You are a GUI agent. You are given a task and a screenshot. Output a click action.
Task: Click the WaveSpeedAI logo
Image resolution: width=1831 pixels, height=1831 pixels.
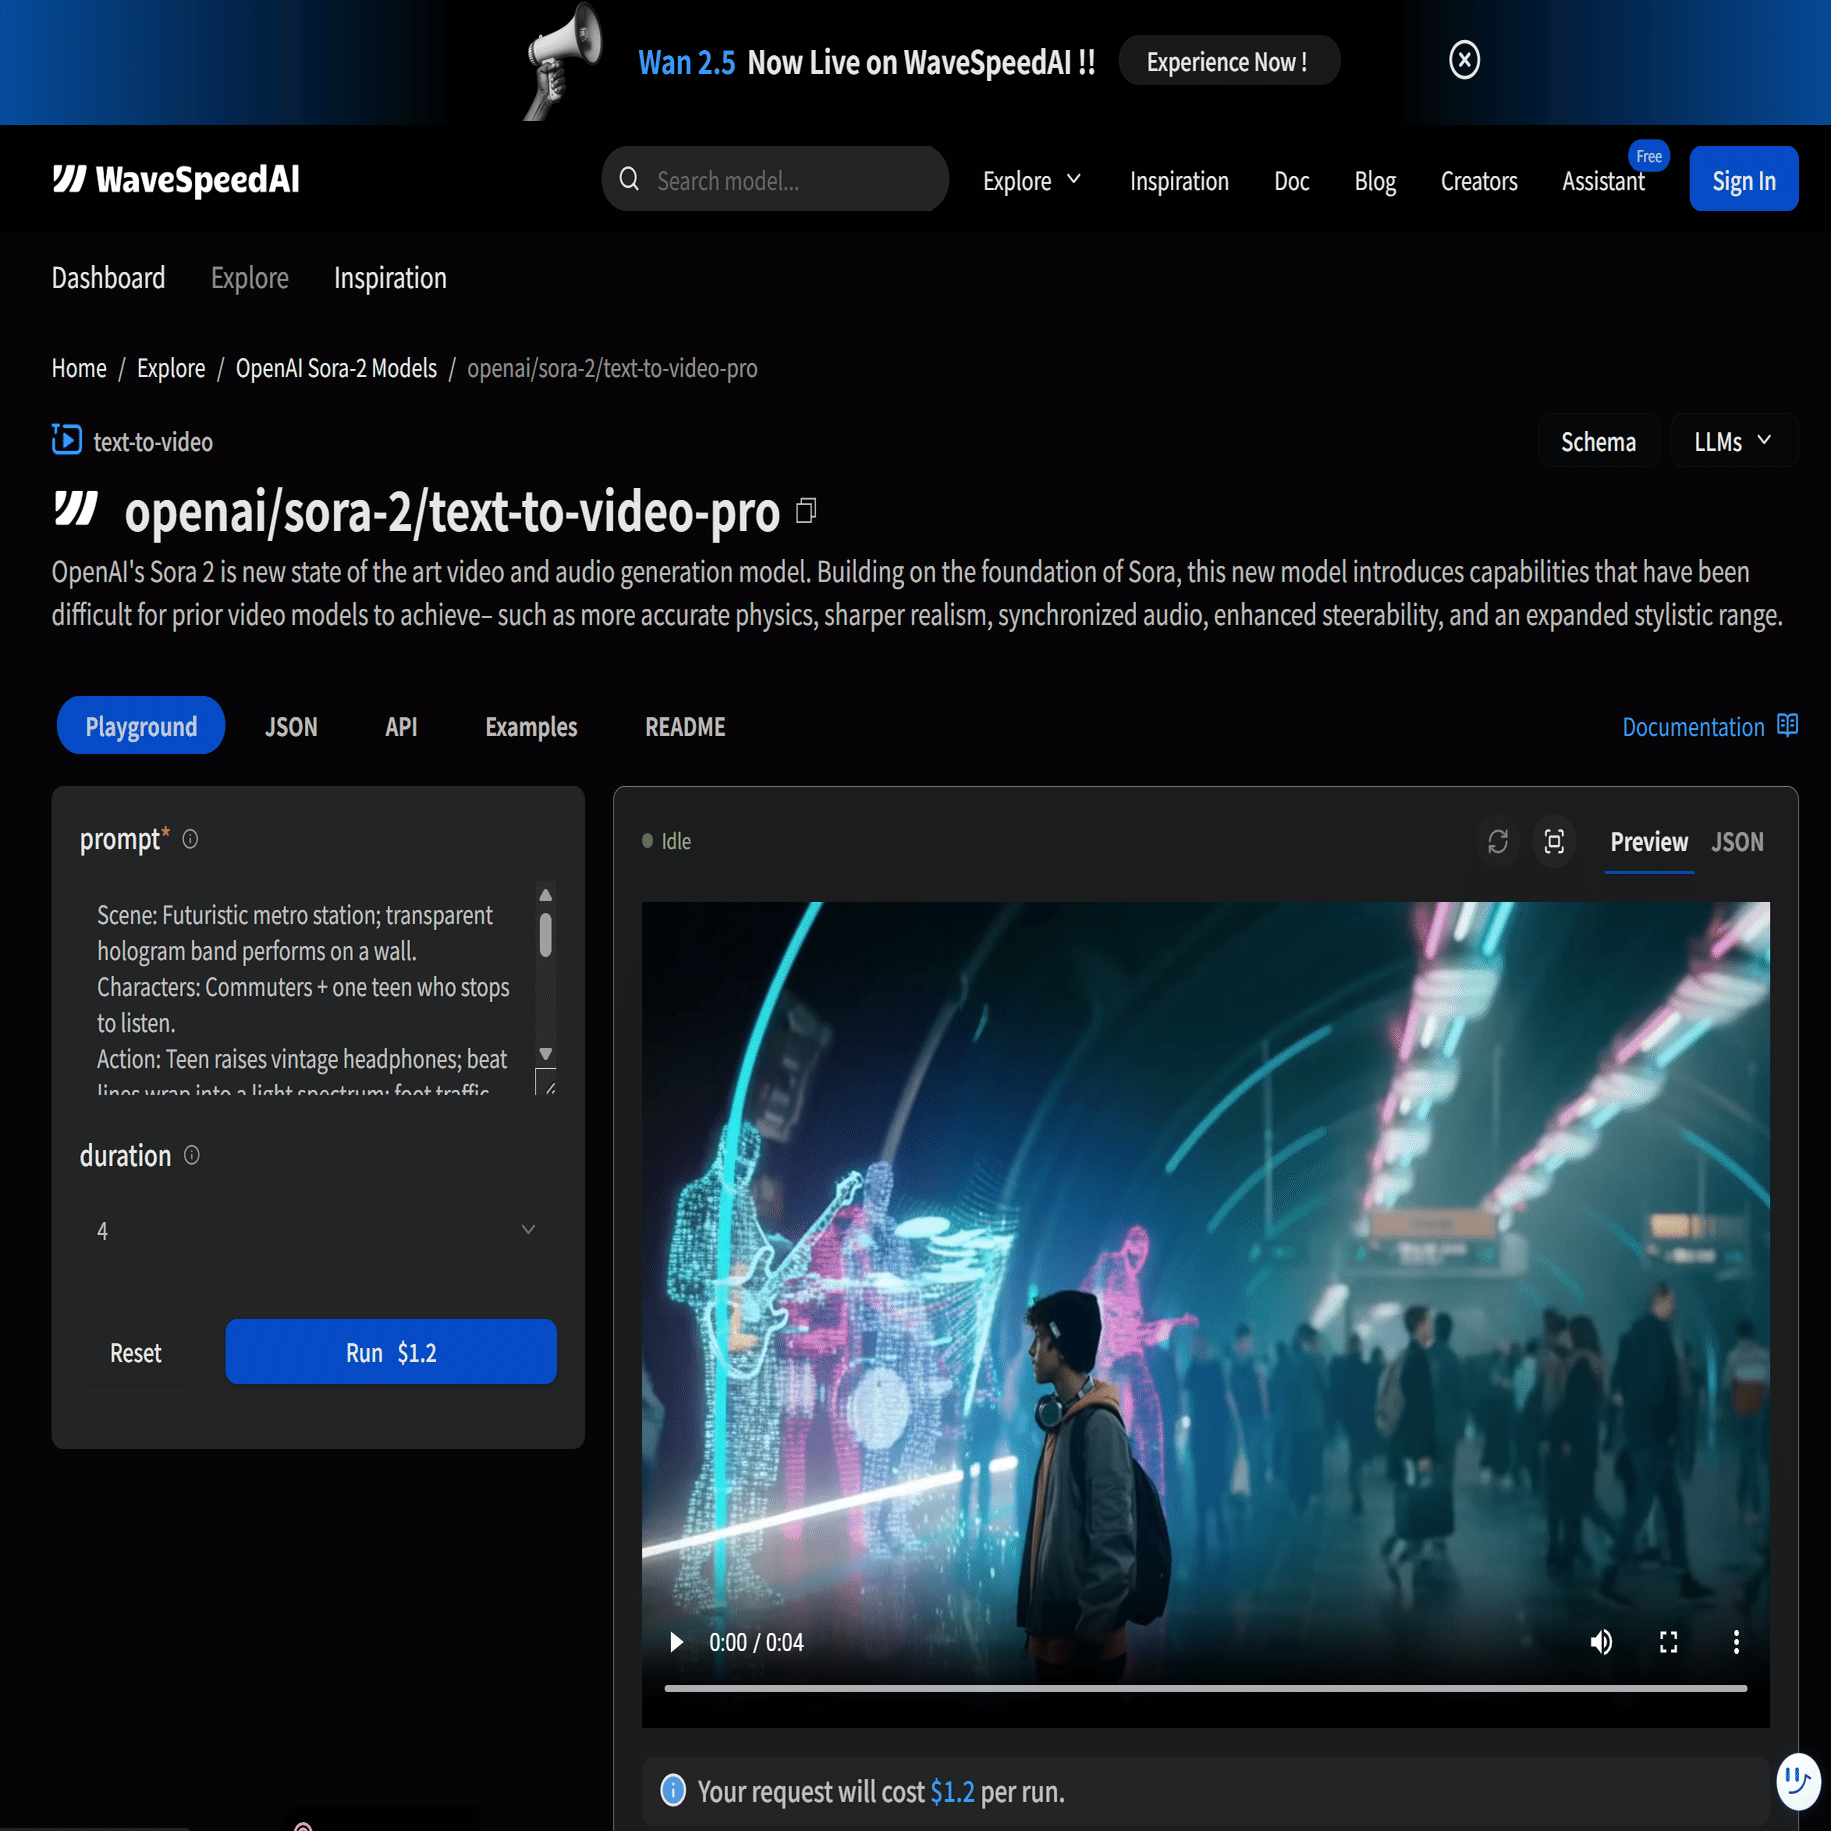coord(176,180)
